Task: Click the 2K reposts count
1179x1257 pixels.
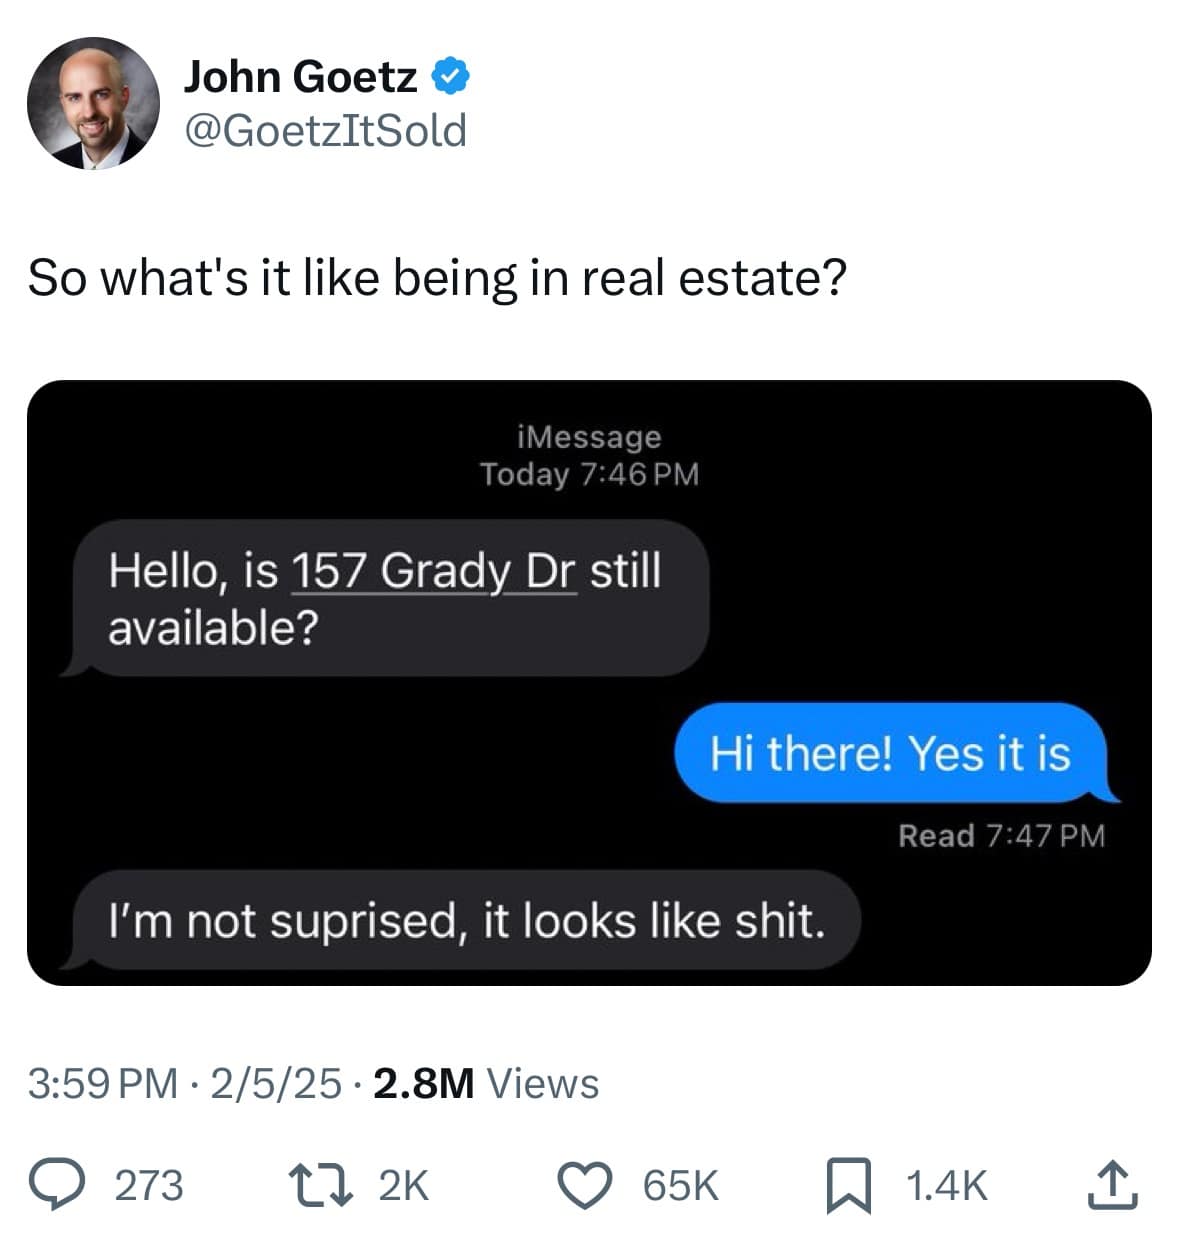Action: [x=404, y=1185]
